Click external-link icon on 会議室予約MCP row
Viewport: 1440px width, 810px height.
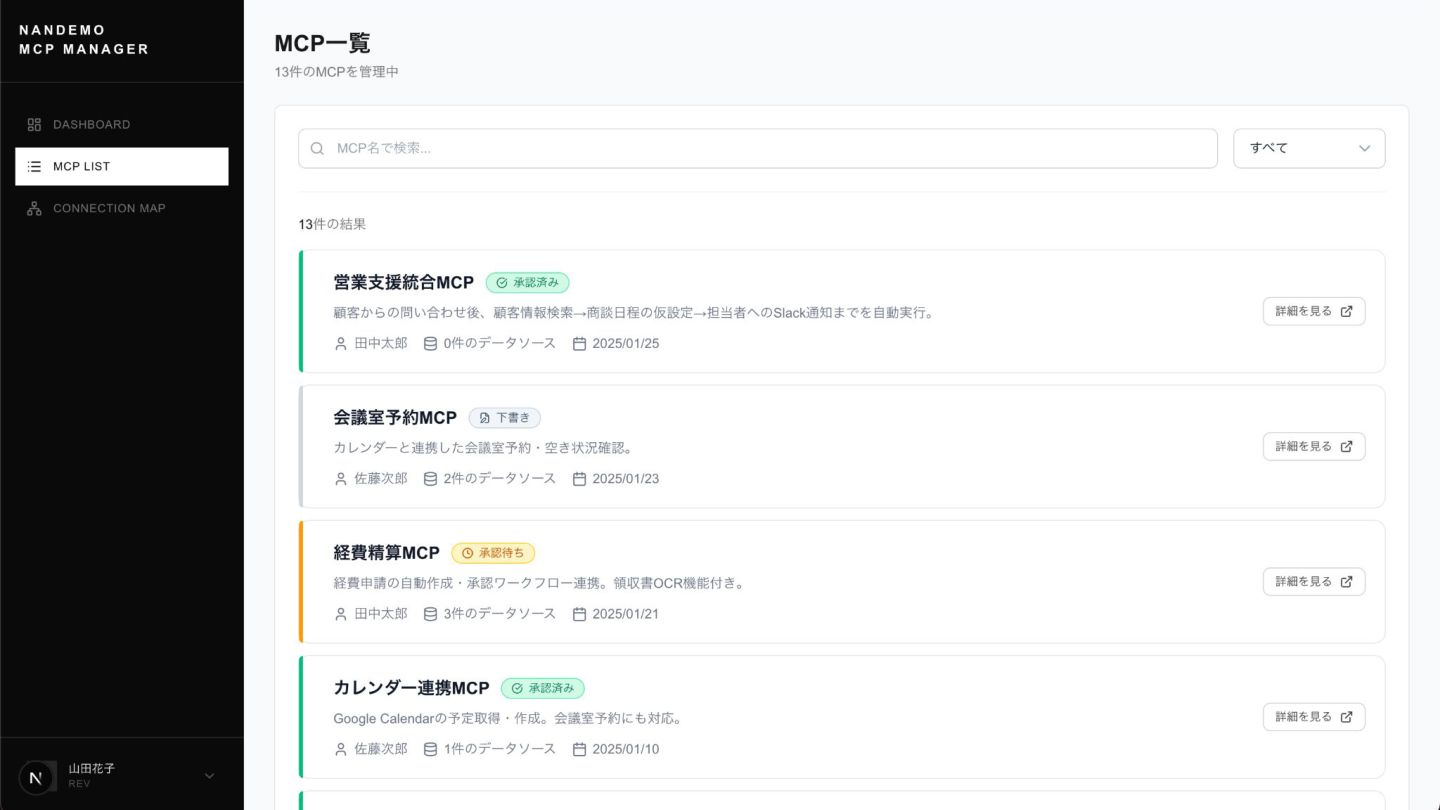pyautogui.click(x=1346, y=446)
